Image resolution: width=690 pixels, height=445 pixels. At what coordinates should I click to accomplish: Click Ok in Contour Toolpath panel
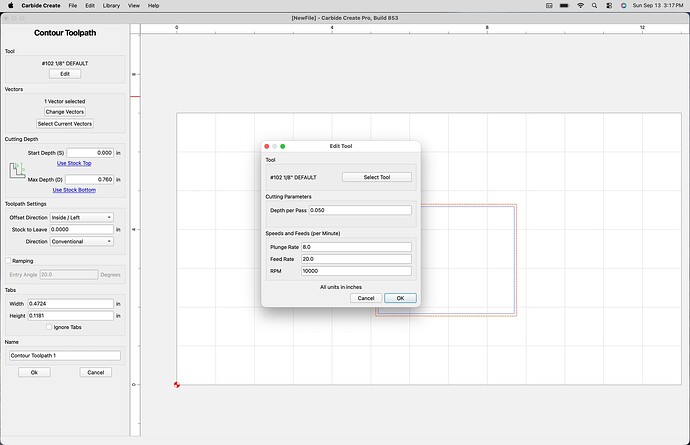click(34, 372)
